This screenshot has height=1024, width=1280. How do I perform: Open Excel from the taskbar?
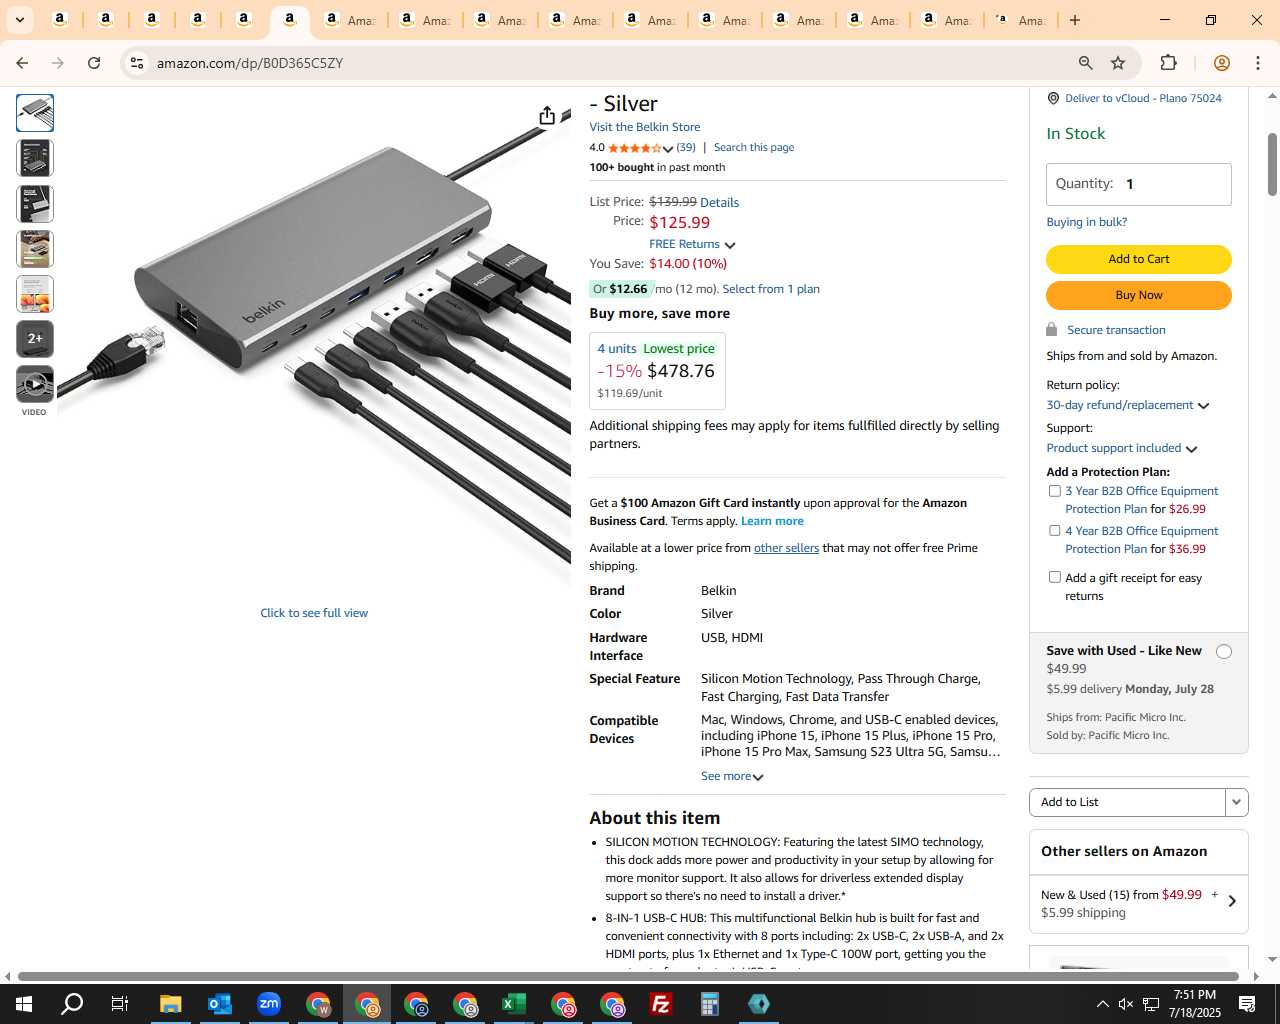(x=514, y=1004)
